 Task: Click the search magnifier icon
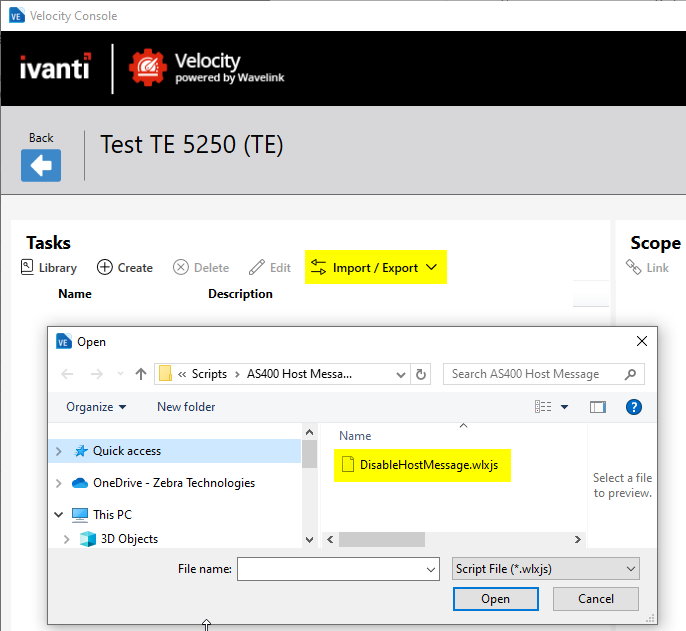(x=630, y=374)
